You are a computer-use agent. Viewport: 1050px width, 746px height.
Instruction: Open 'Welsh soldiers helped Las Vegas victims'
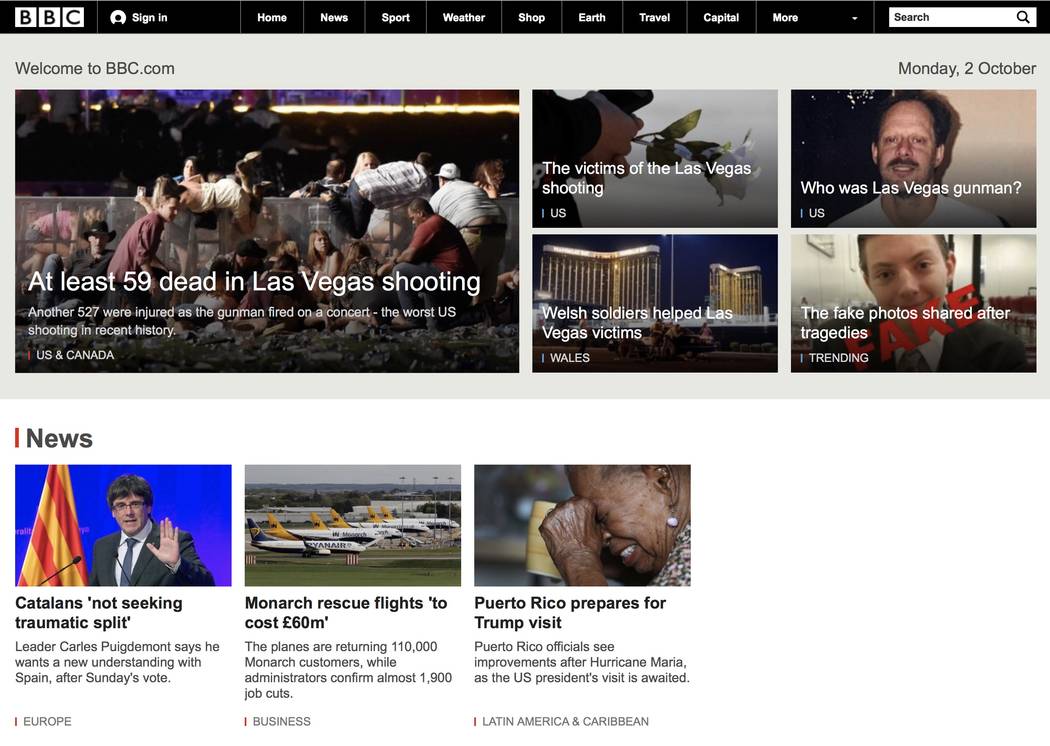coord(637,323)
